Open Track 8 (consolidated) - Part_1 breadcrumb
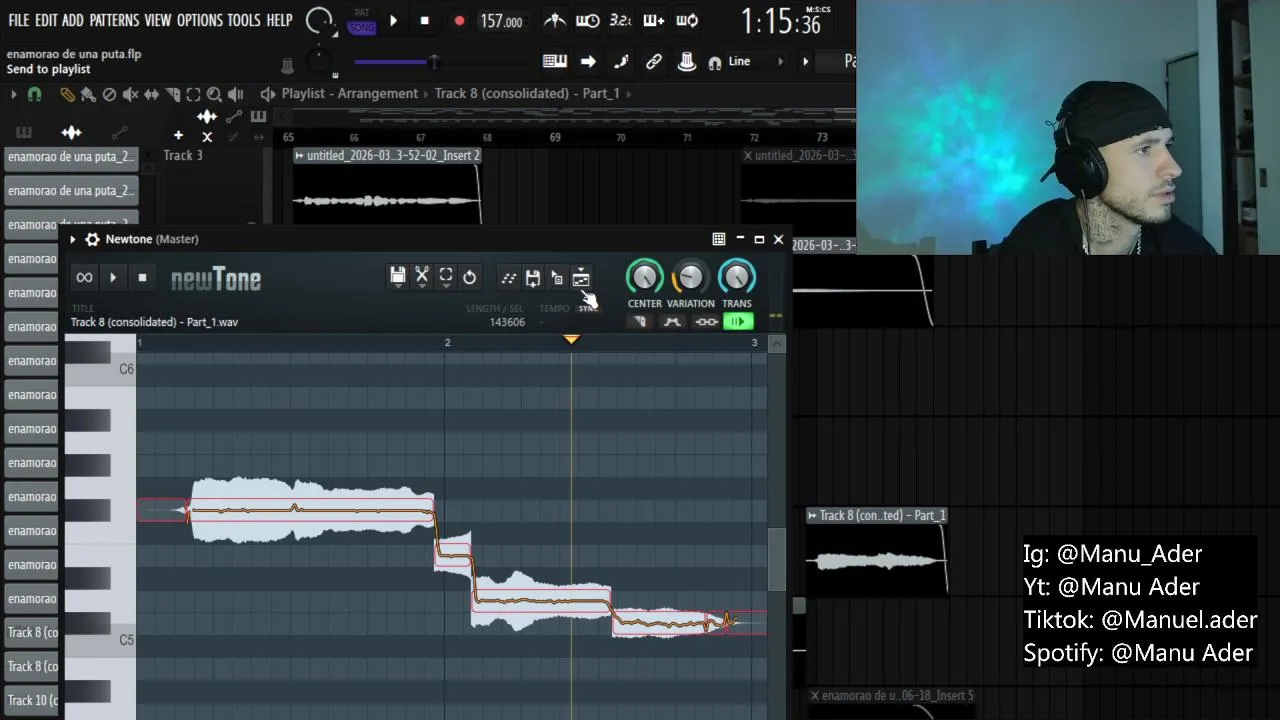1280x720 pixels. pos(527,94)
